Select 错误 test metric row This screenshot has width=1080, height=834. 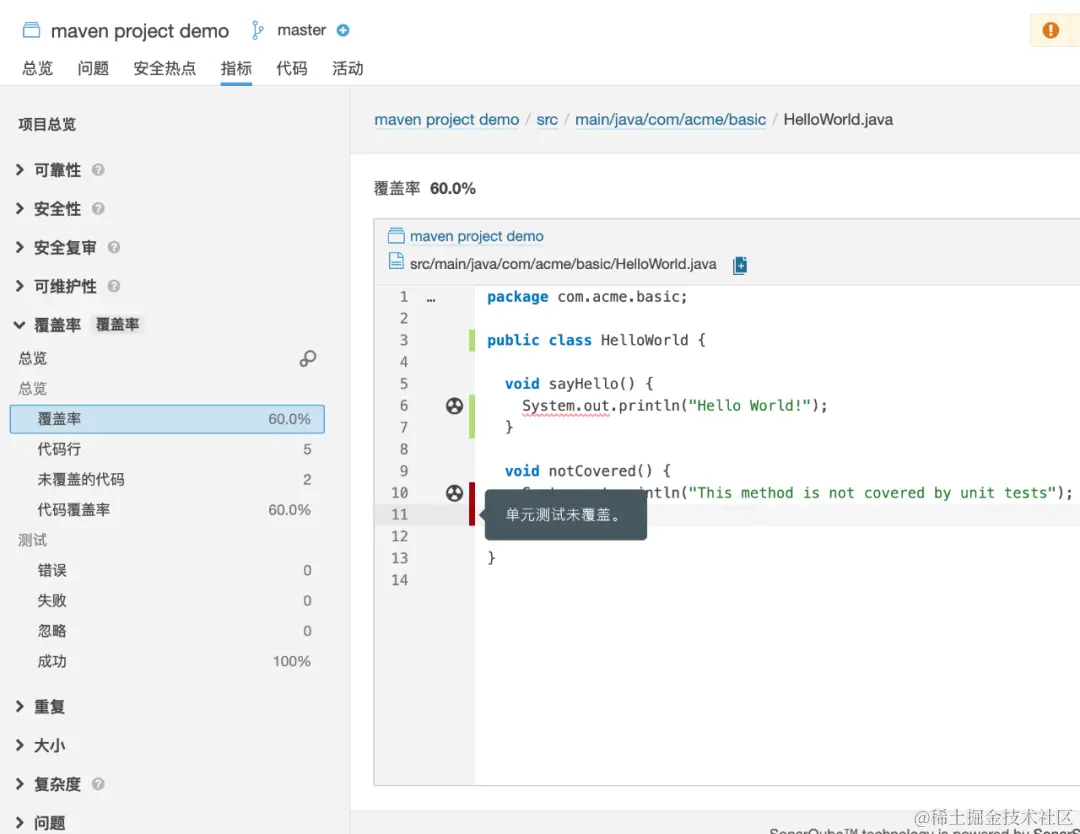coord(167,570)
